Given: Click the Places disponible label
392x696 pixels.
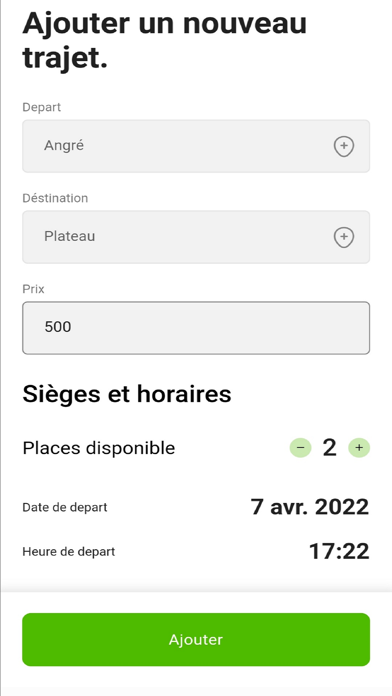Looking at the screenshot, I should 99,448.
